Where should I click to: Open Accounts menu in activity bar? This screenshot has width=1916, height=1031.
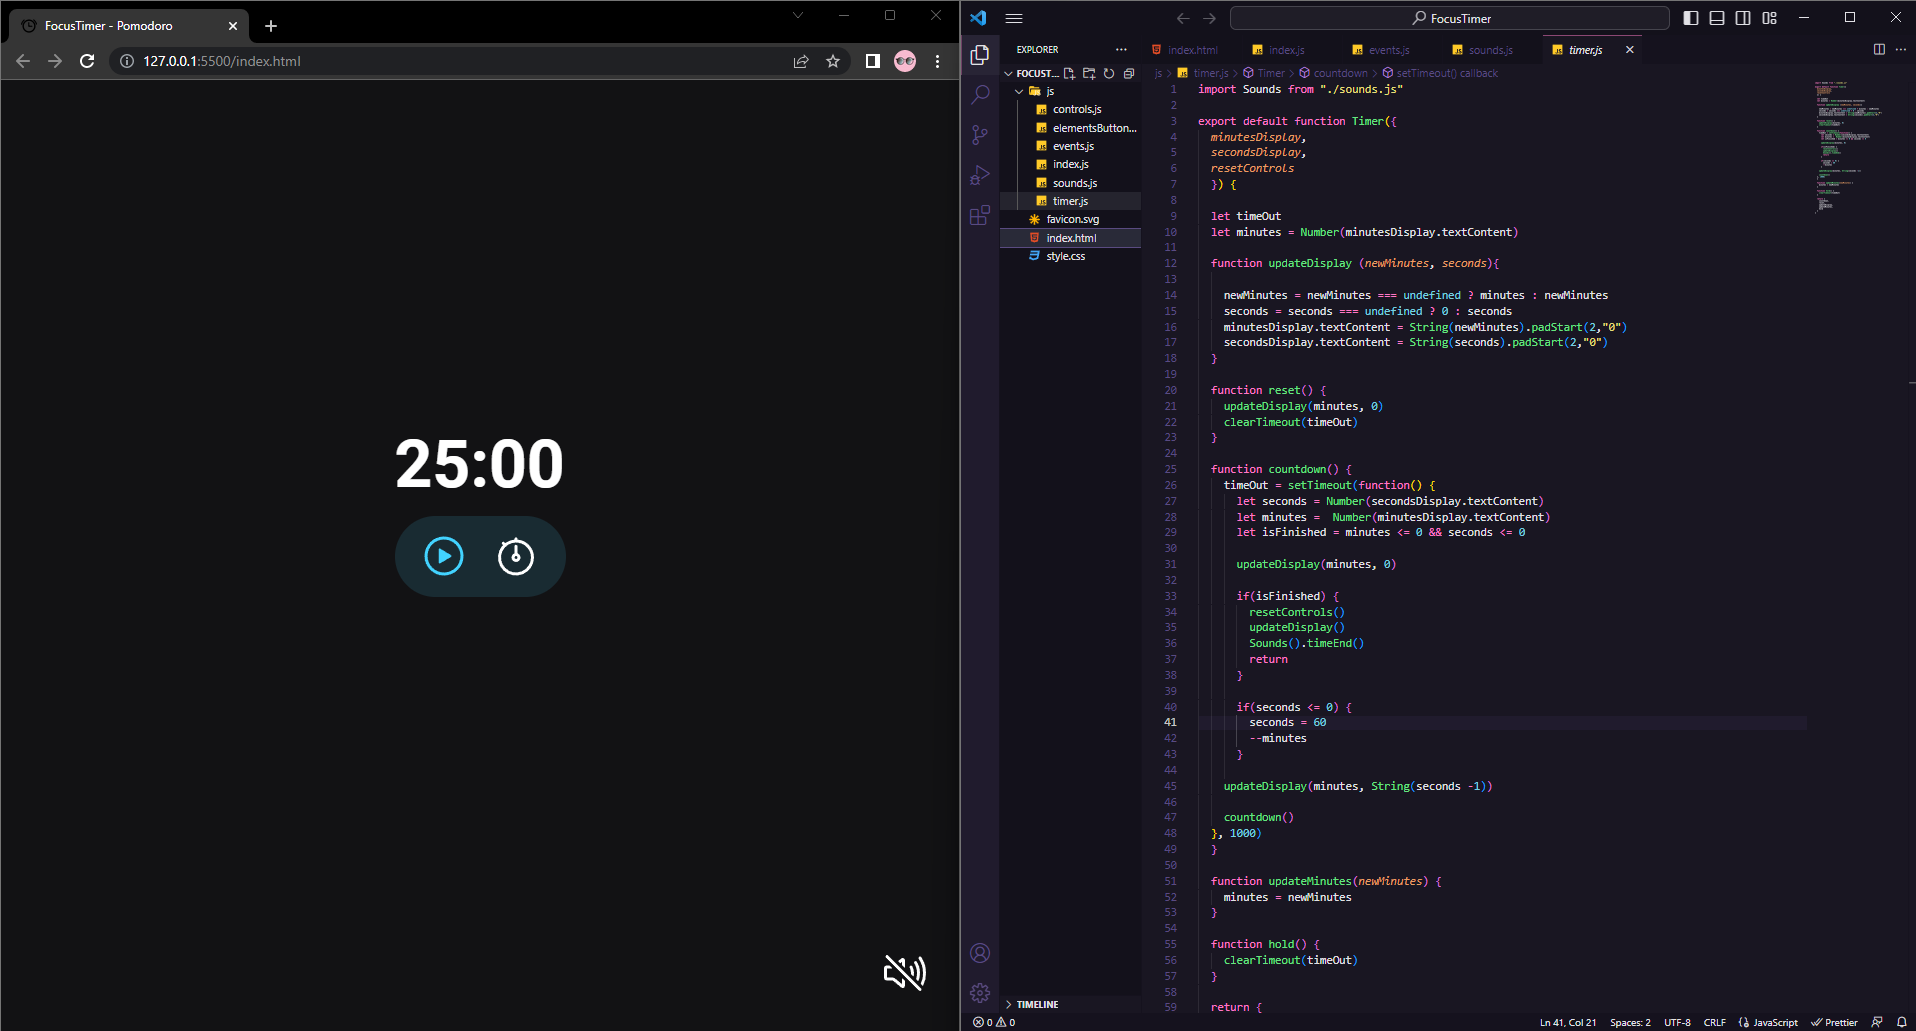click(x=980, y=953)
